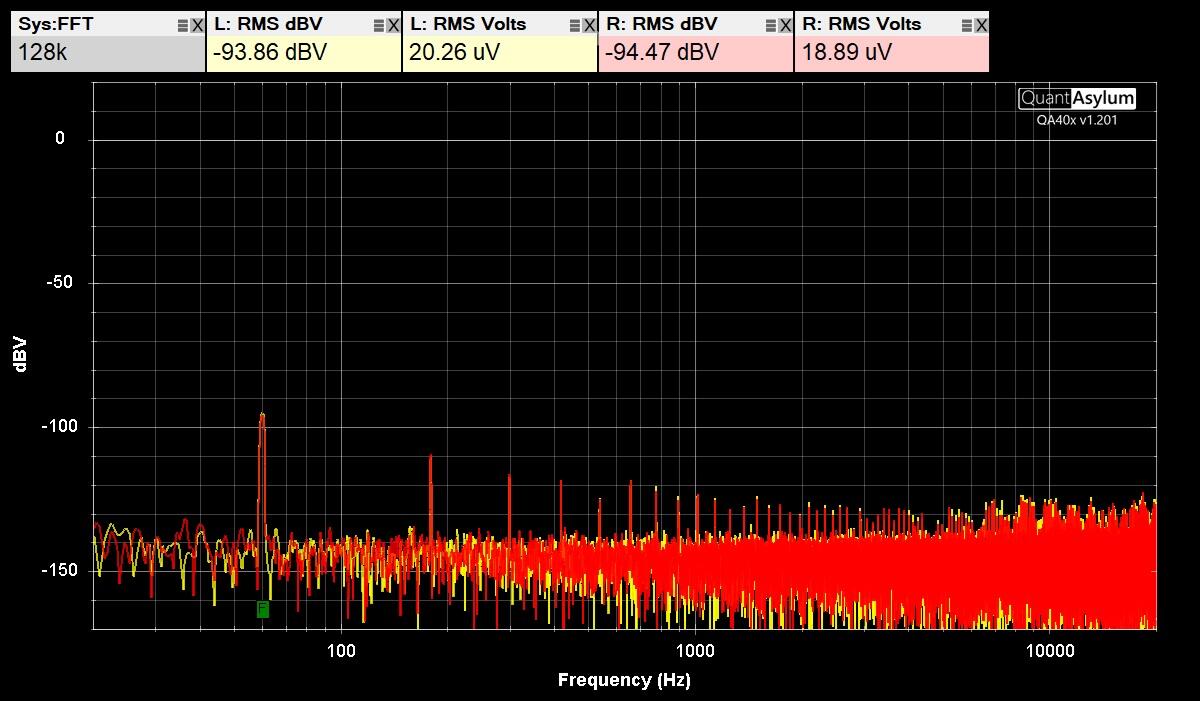Image resolution: width=1200 pixels, height=701 pixels.
Task: Select the 18.89 uV right reading
Action: 846,53
